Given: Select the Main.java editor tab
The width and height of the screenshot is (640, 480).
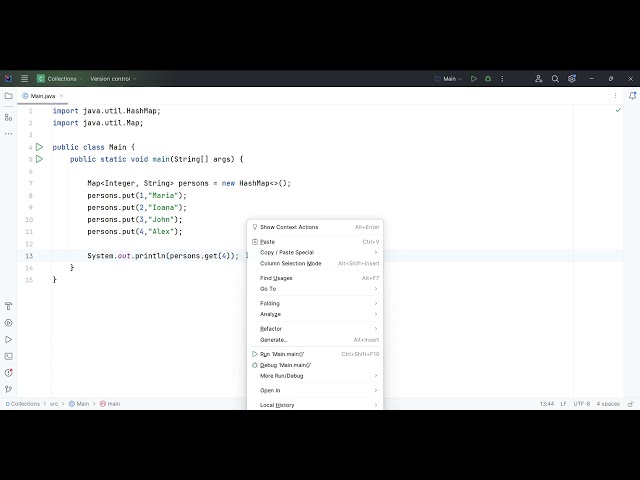Looking at the screenshot, I should coord(42,96).
